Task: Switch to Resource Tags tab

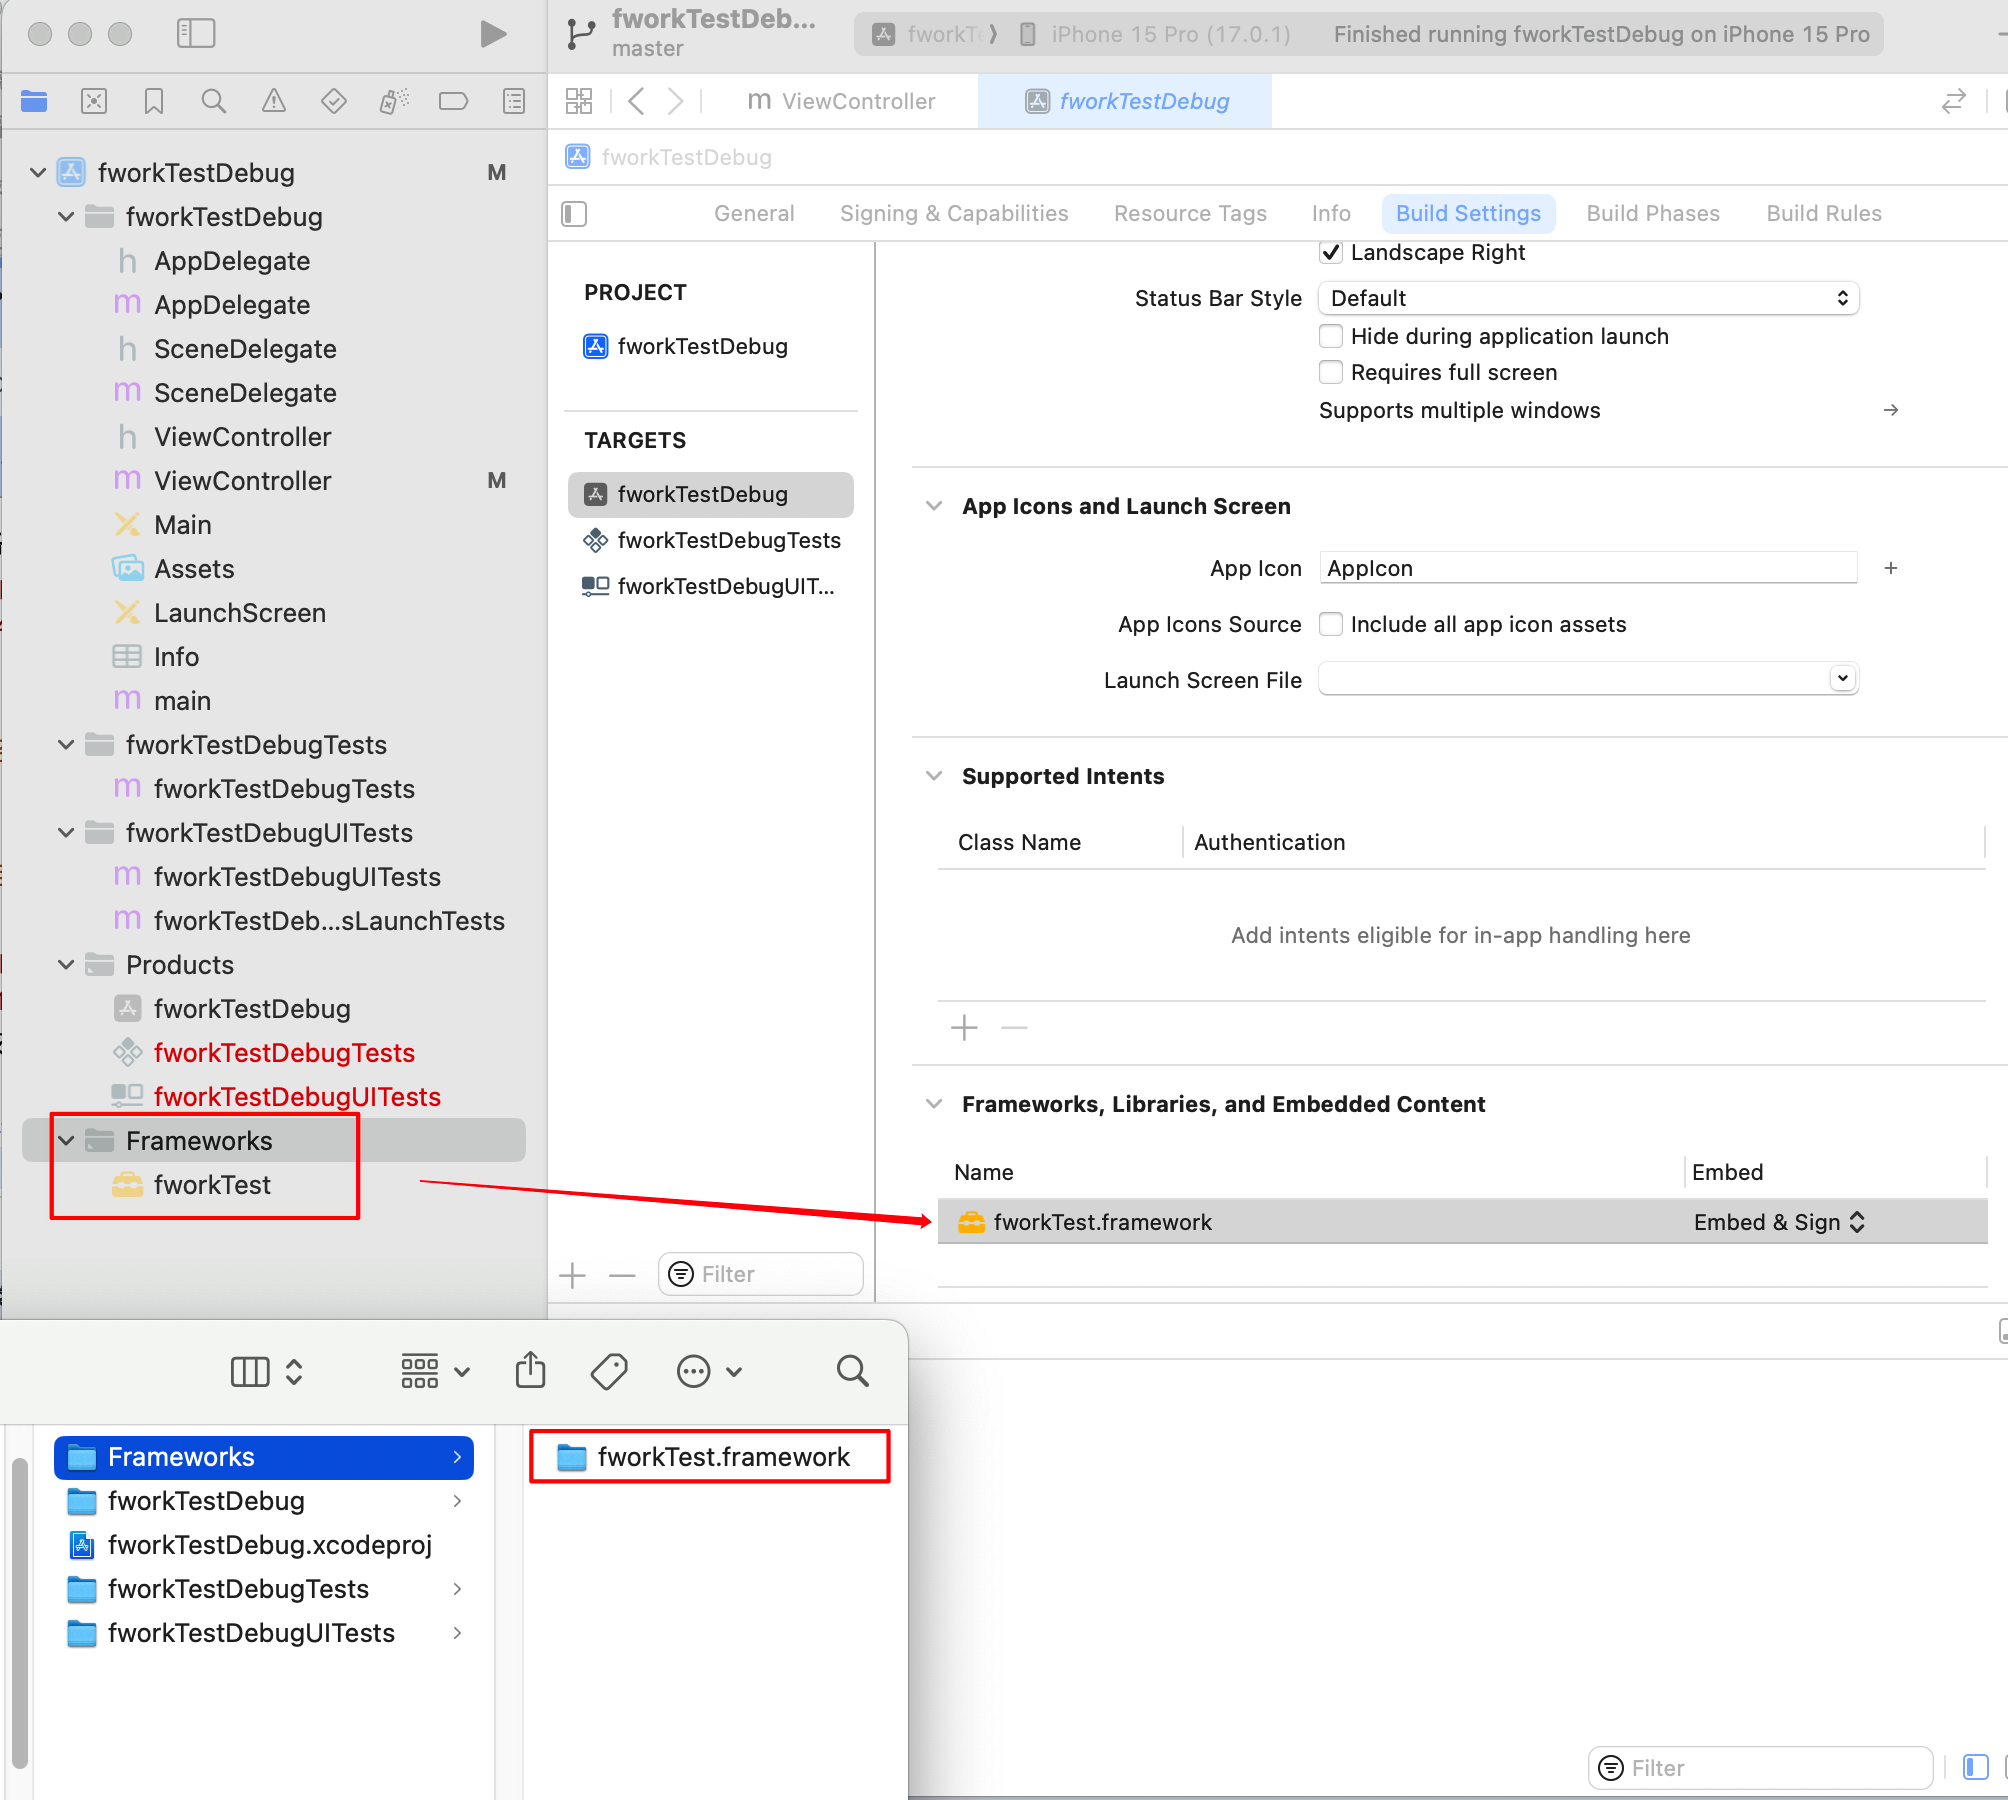Action: tap(1190, 214)
